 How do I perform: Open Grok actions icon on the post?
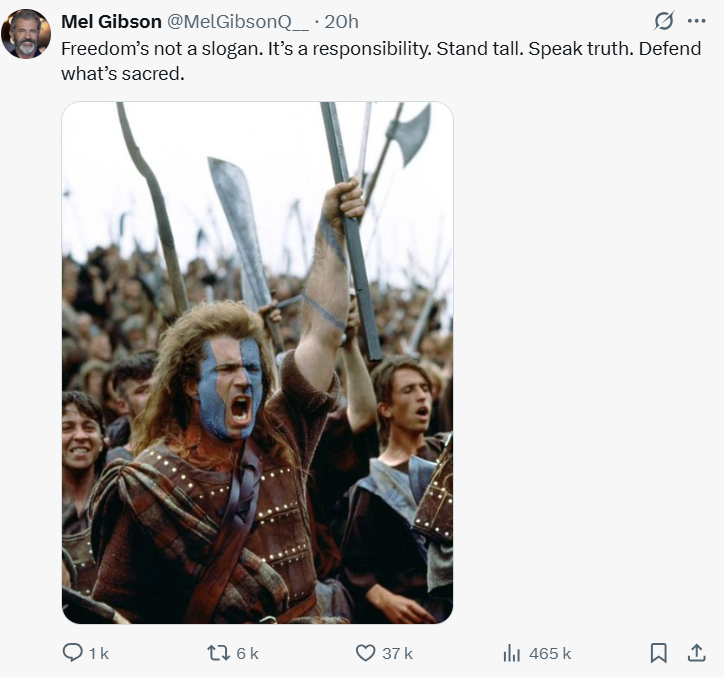[663, 21]
